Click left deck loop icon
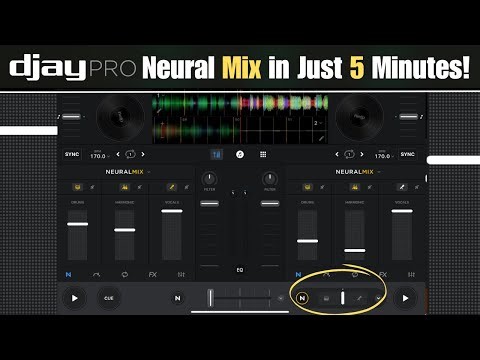Viewport: 480px width, 360px height. pyautogui.click(x=130, y=154)
